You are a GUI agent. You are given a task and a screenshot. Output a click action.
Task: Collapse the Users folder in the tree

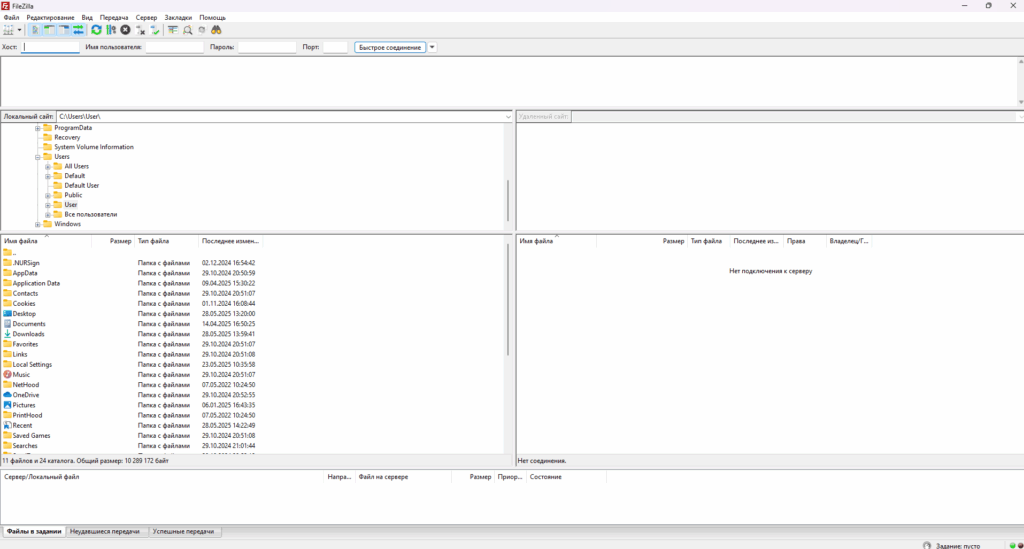tap(38, 157)
